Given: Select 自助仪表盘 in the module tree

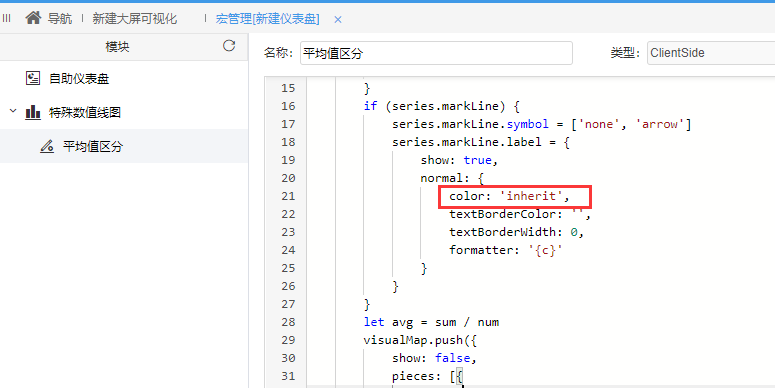Looking at the screenshot, I should 79,79.
